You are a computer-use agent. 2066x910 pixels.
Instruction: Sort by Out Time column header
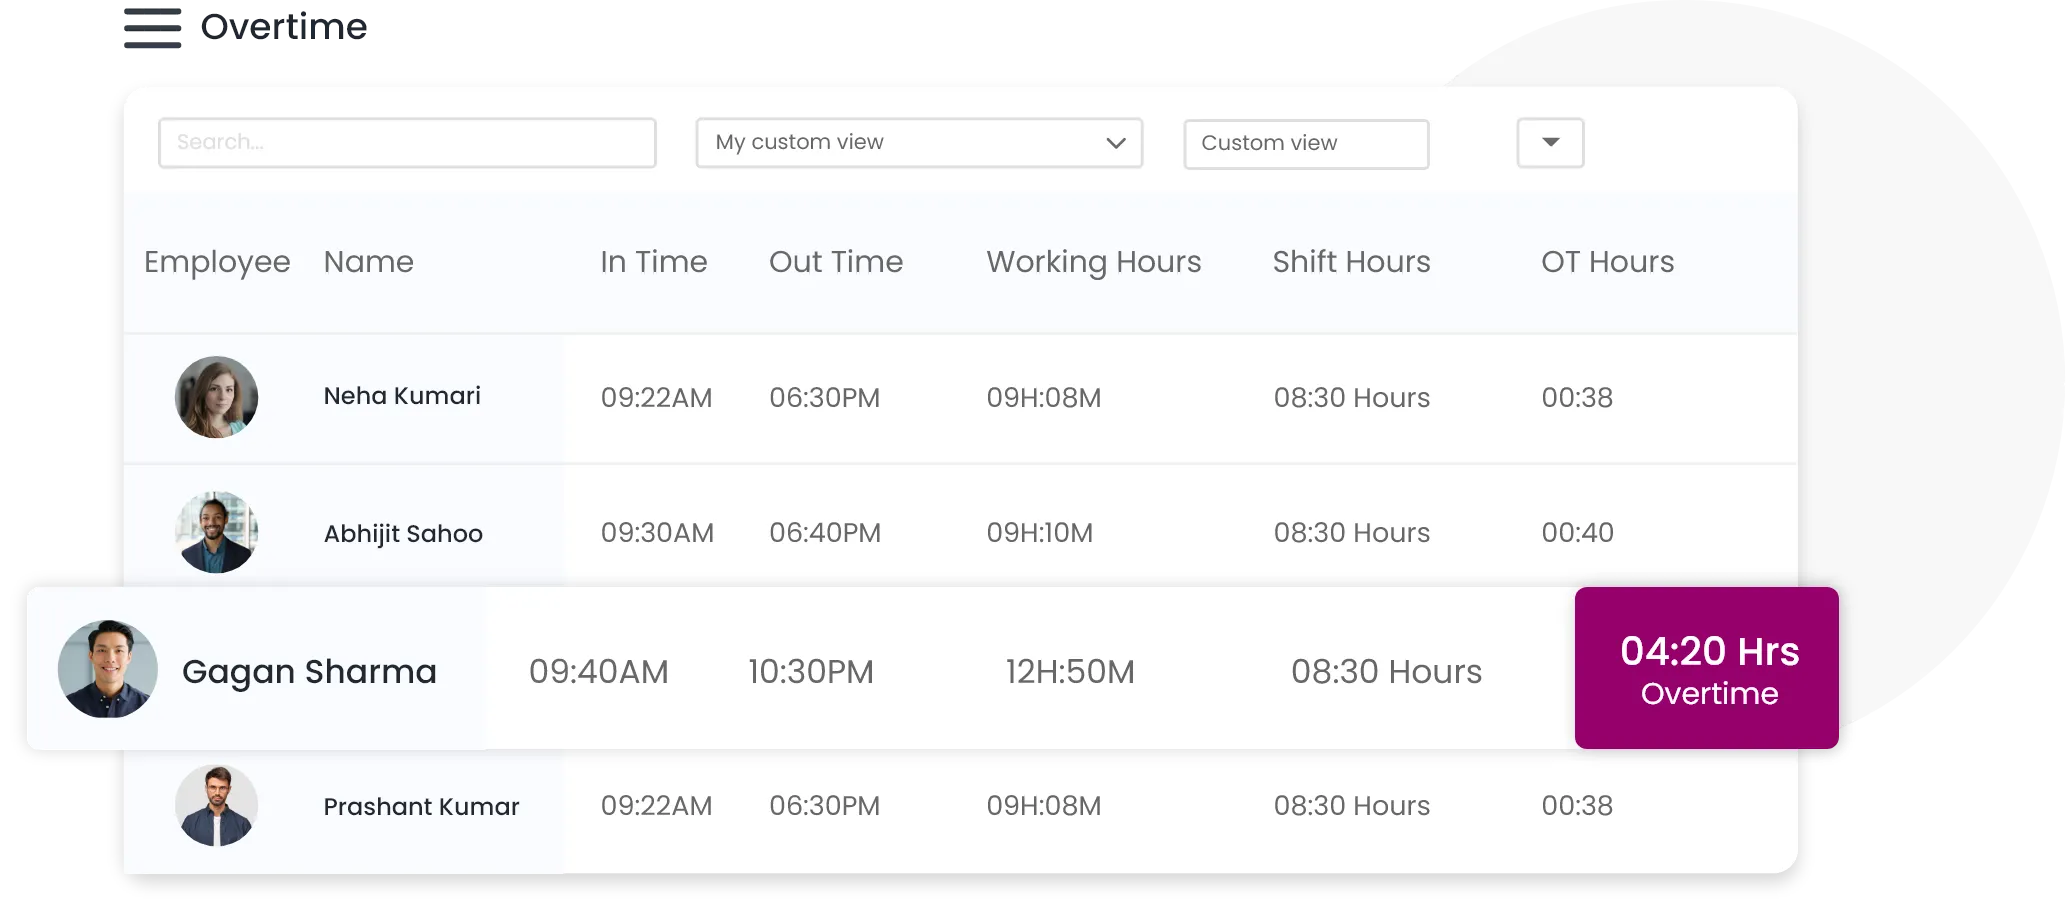(835, 262)
